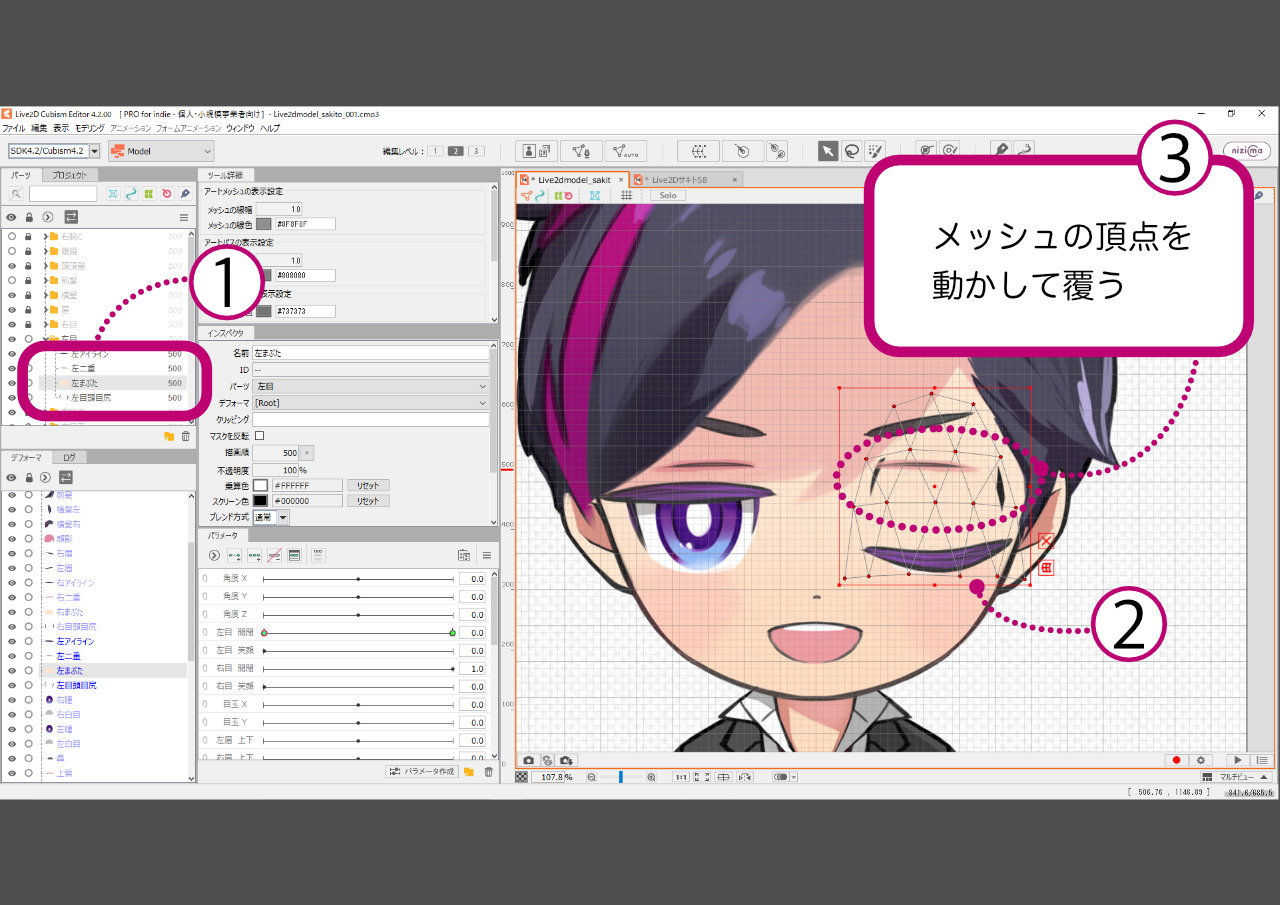The width and height of the screenshot is (1280, 905).
Task: Open the ファイル menu
Action: pos(13,128)
